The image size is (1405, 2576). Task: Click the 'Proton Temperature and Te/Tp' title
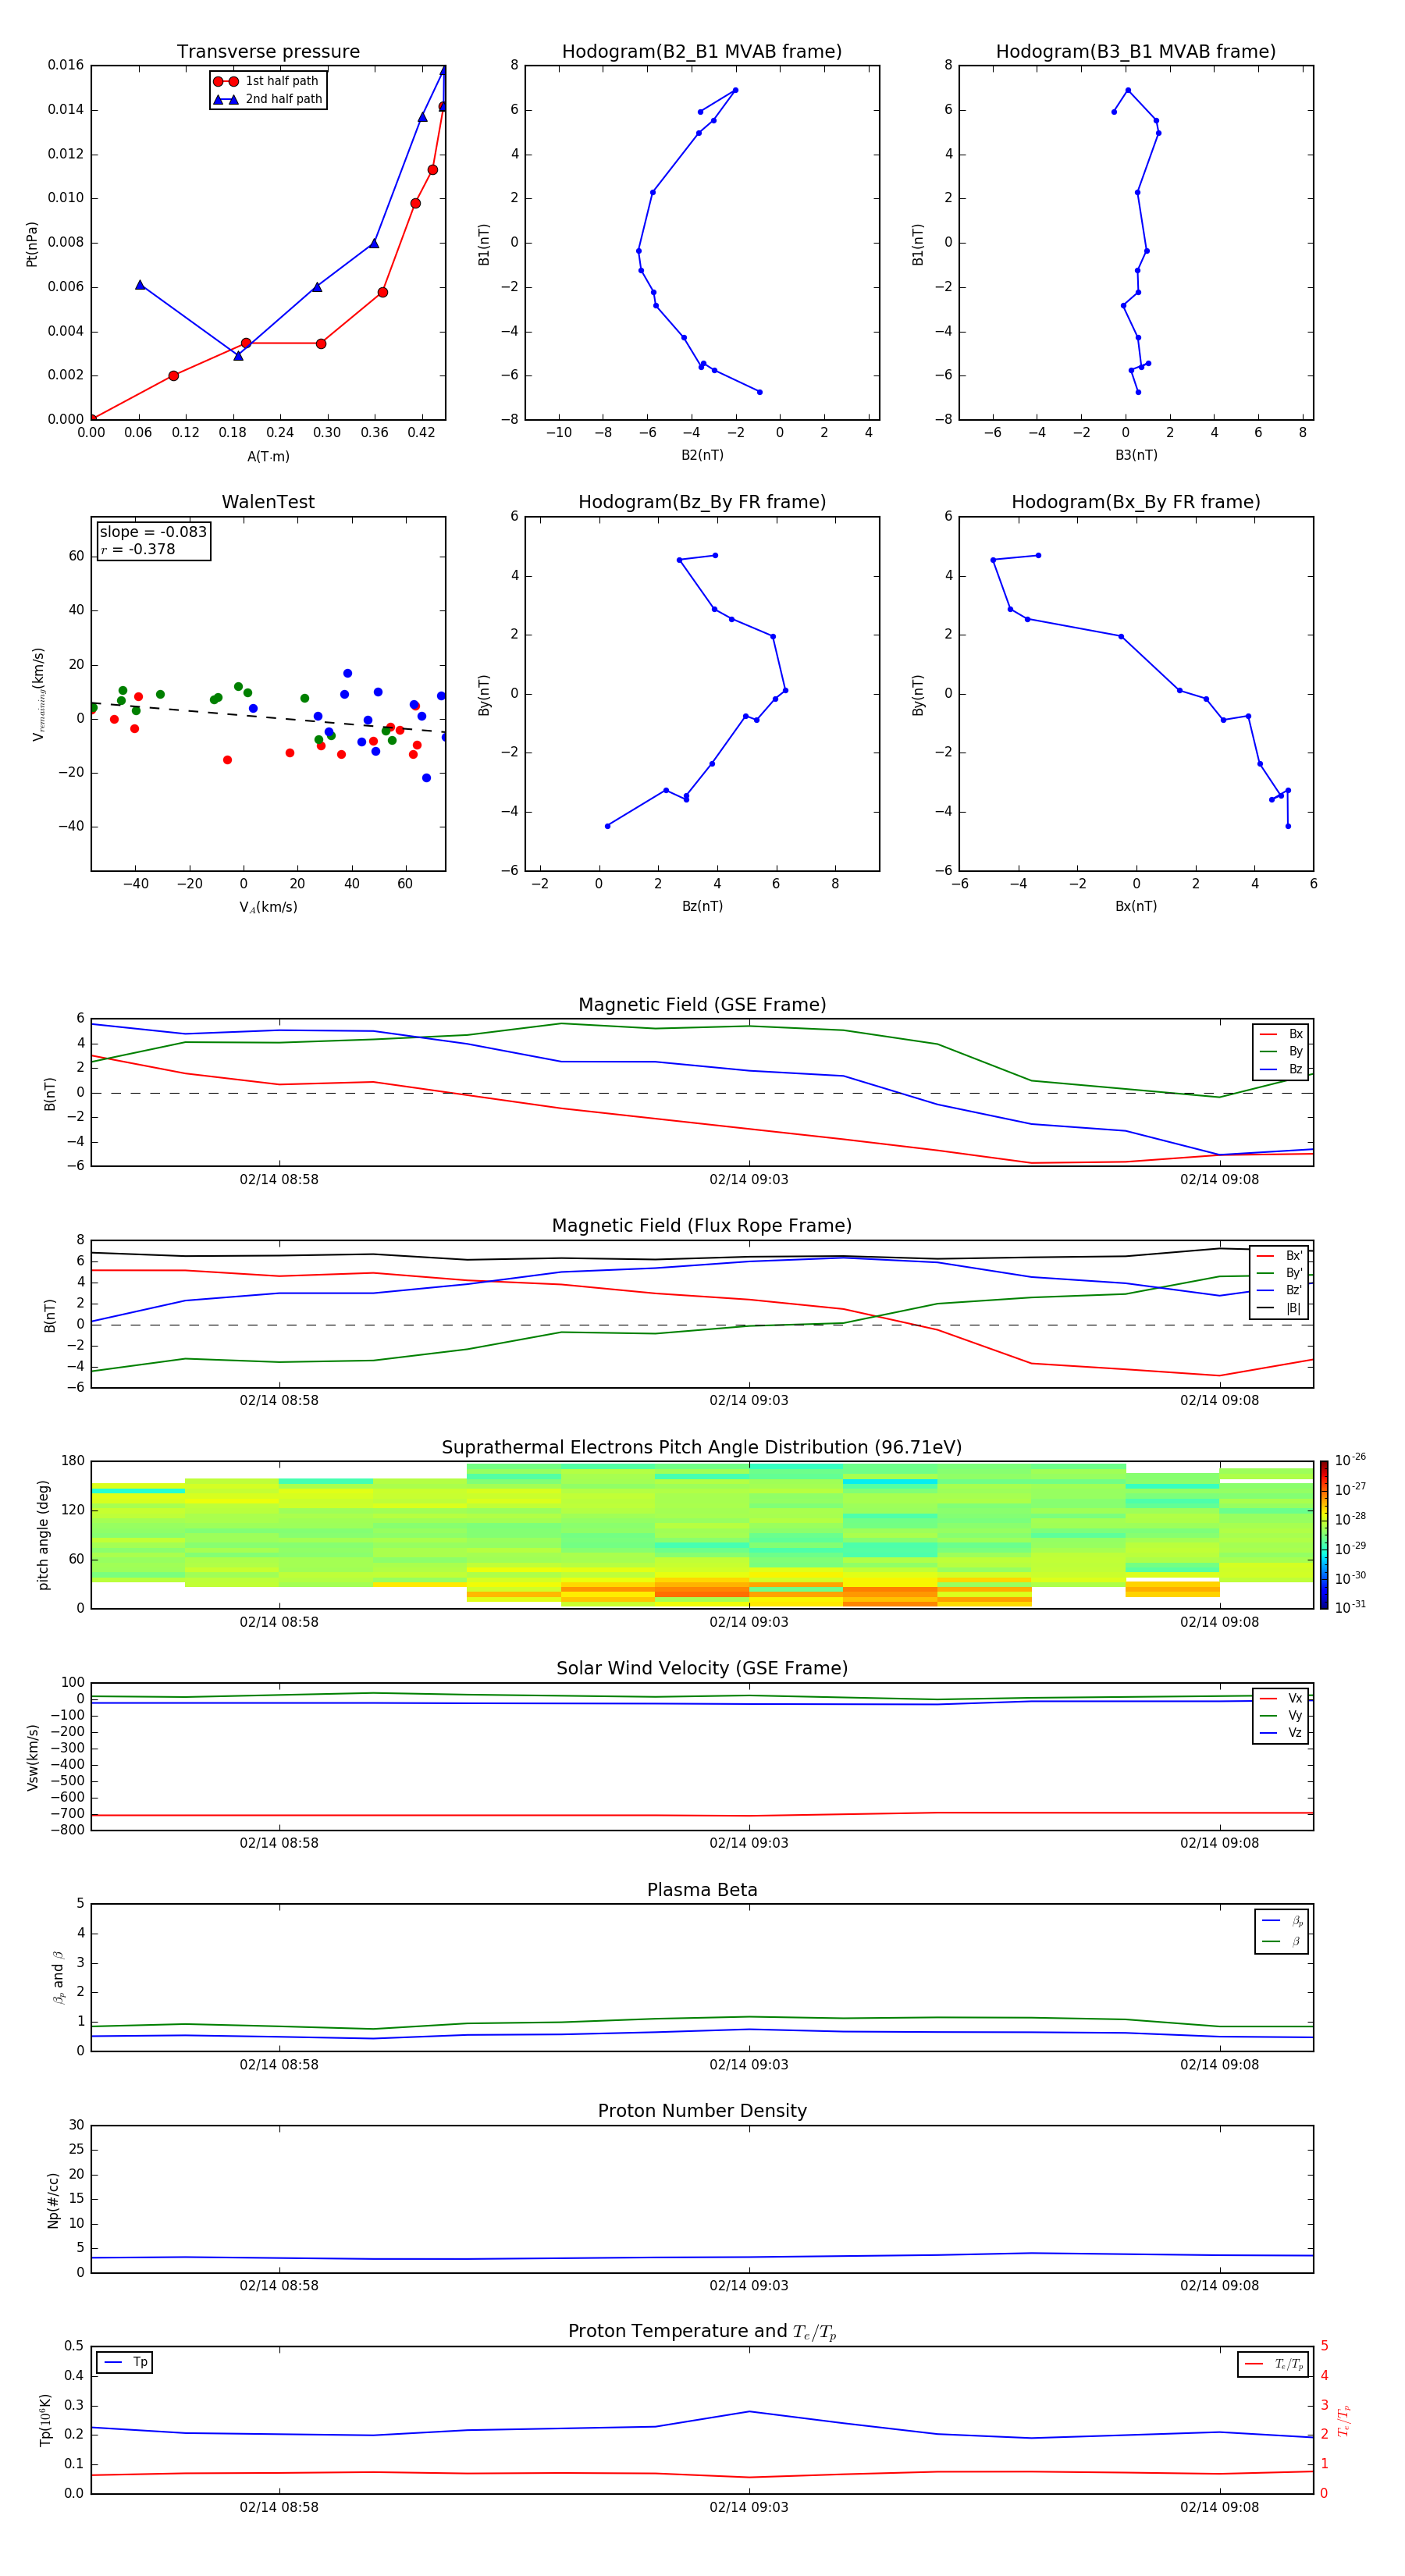[x=702, y=2332]
